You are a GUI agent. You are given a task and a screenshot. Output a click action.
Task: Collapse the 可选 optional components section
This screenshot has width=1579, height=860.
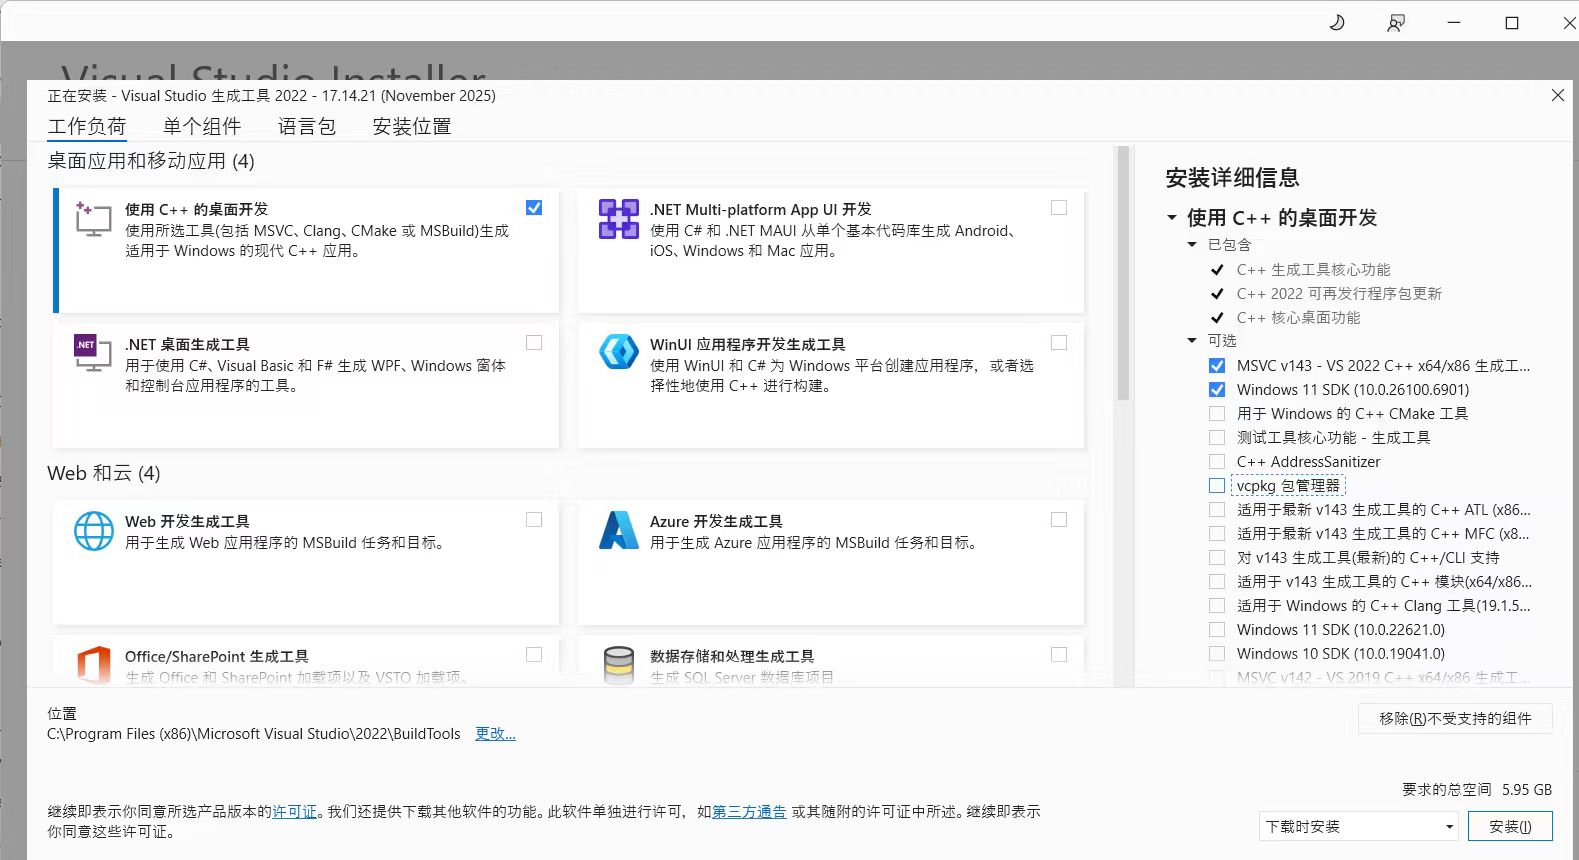pos(1192,341)
